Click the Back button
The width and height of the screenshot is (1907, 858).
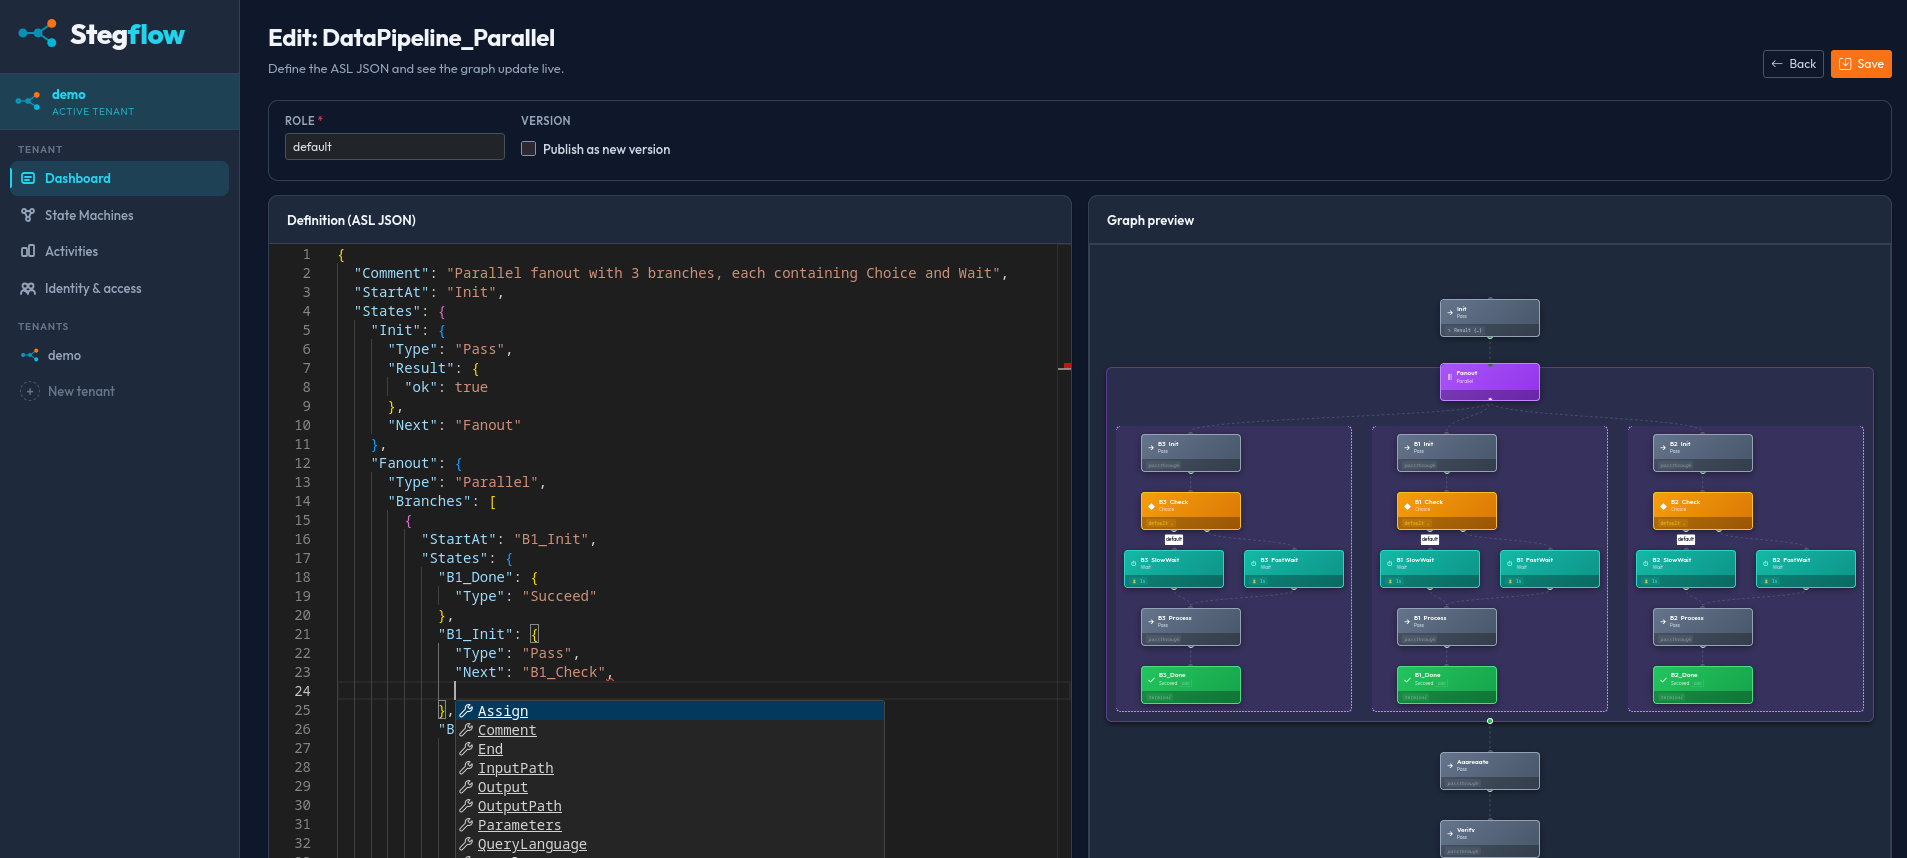pyautogui.click(x=1793, y=64)
